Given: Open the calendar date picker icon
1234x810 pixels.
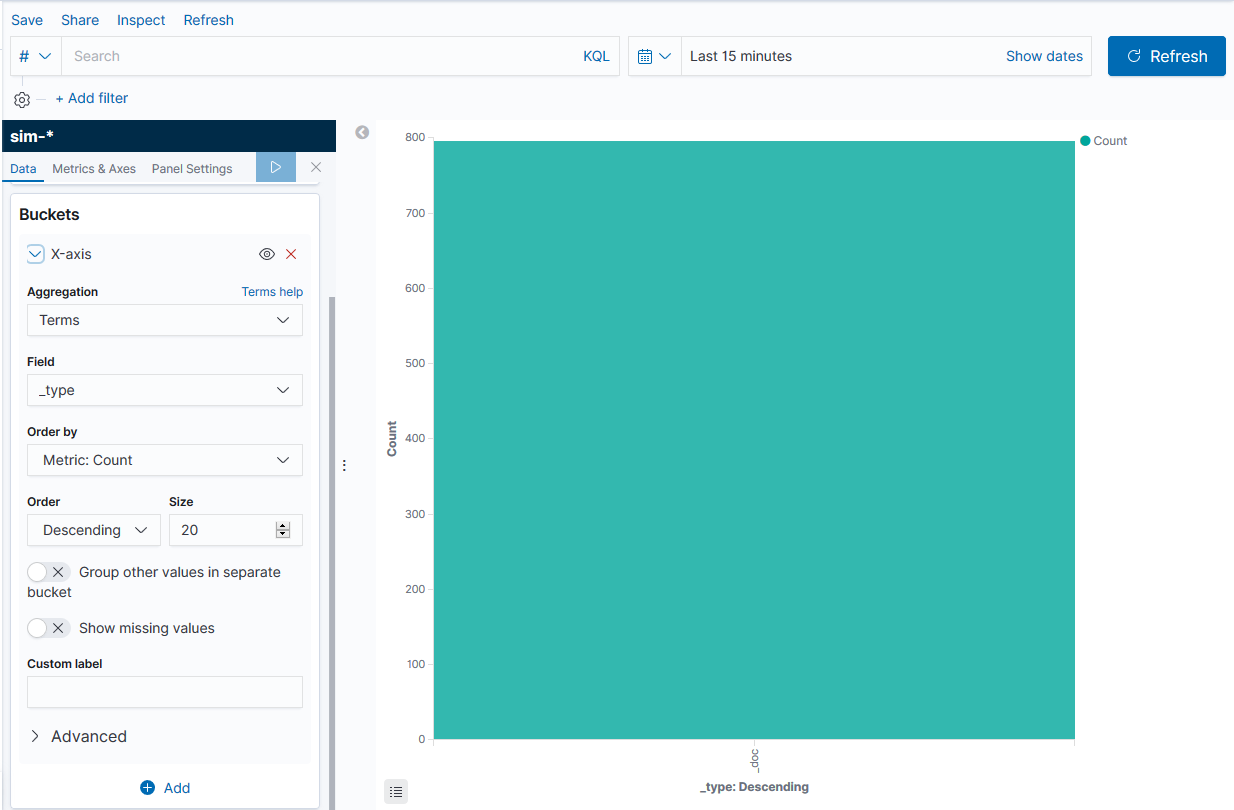Looking at the screenshot, I should (648, 56).
